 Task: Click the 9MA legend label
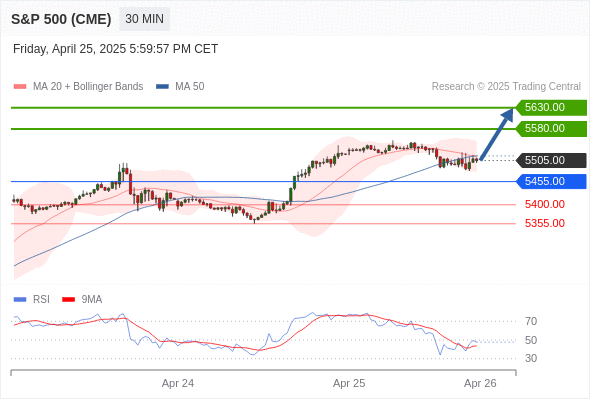(92, 300)
